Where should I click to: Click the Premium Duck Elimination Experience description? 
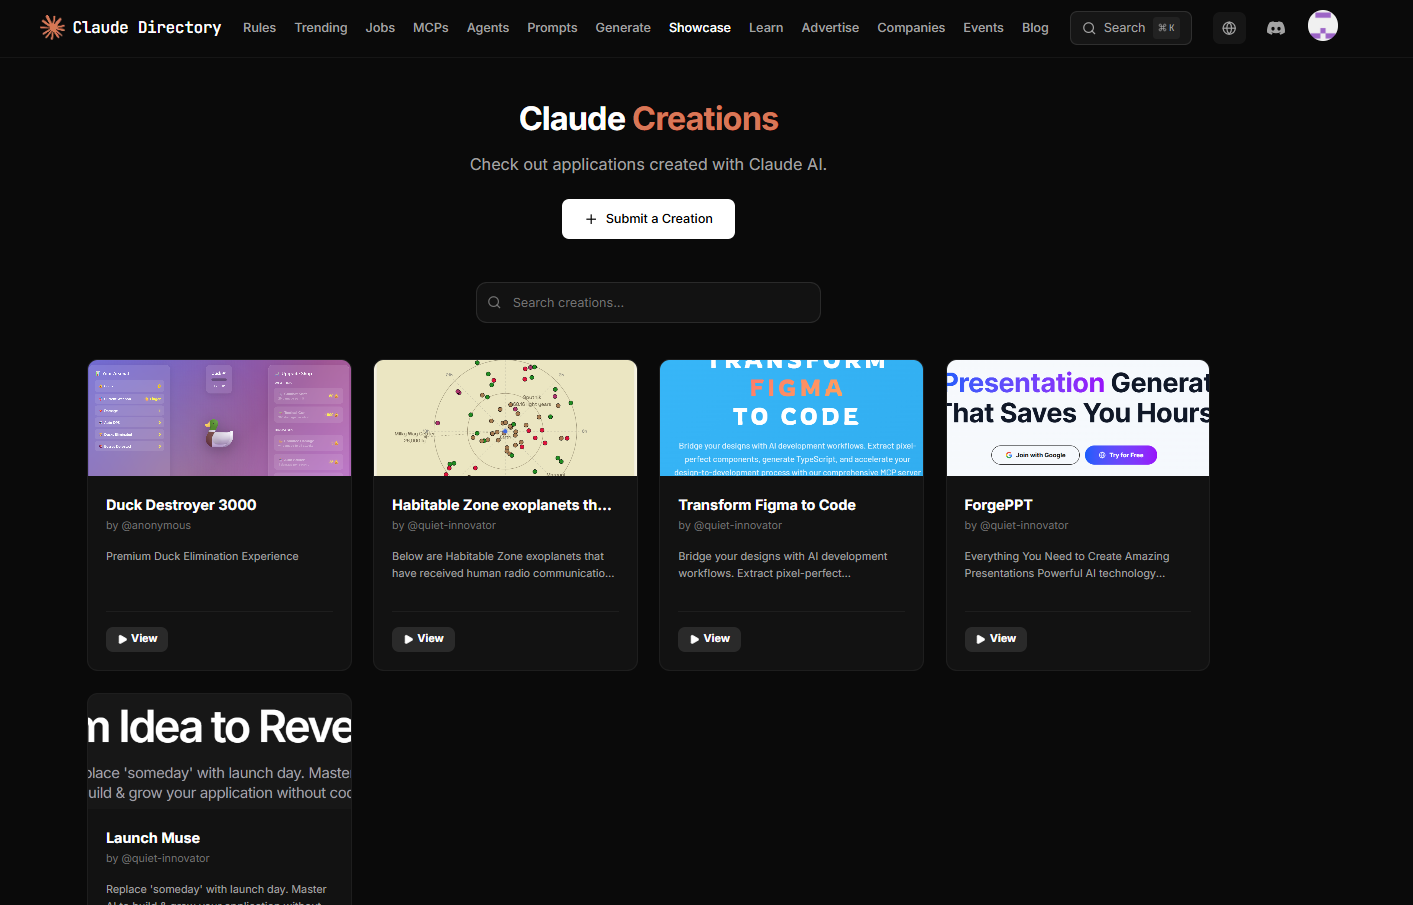[202, 556]
